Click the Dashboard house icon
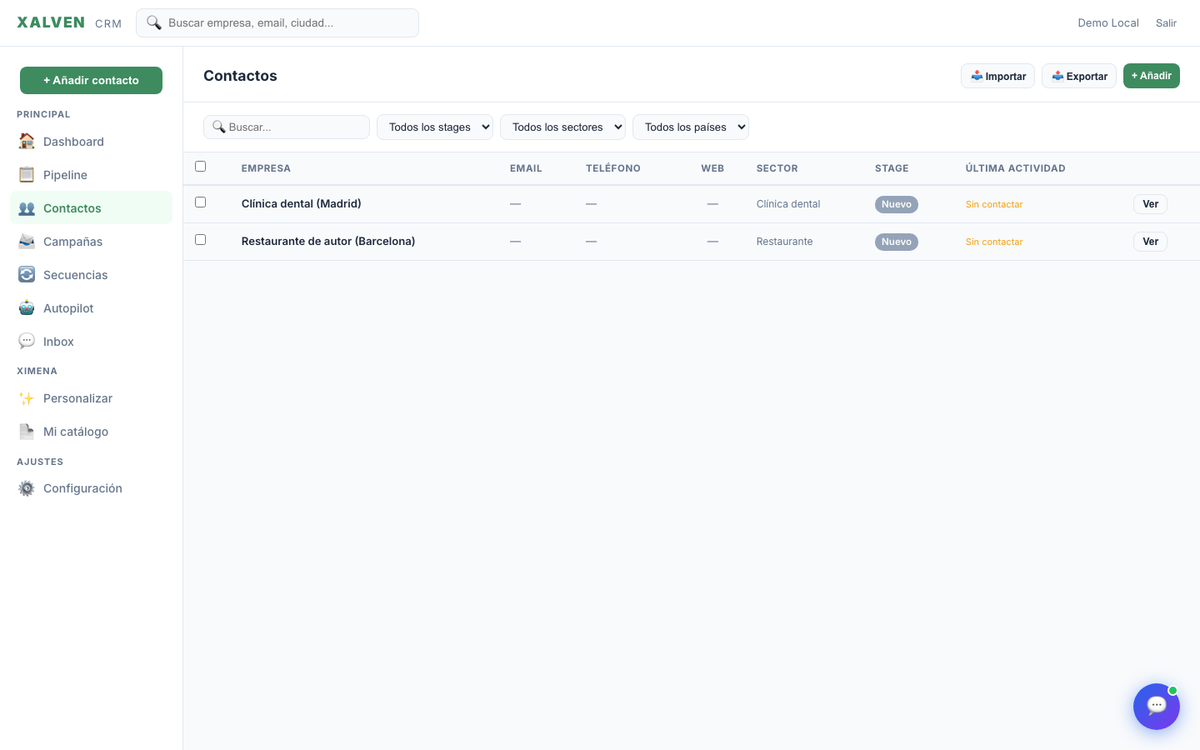Image resolution: width=1200 pixels, height=750 pixels. click(27, 142)
